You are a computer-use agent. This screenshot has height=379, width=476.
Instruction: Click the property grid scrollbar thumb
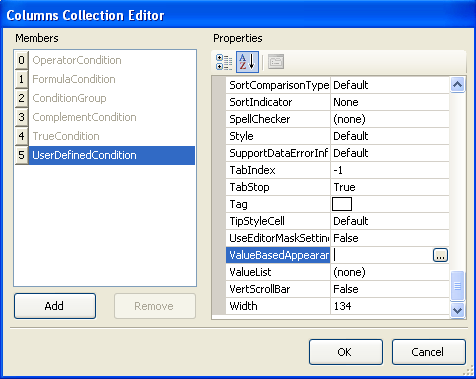click(457, 286)
